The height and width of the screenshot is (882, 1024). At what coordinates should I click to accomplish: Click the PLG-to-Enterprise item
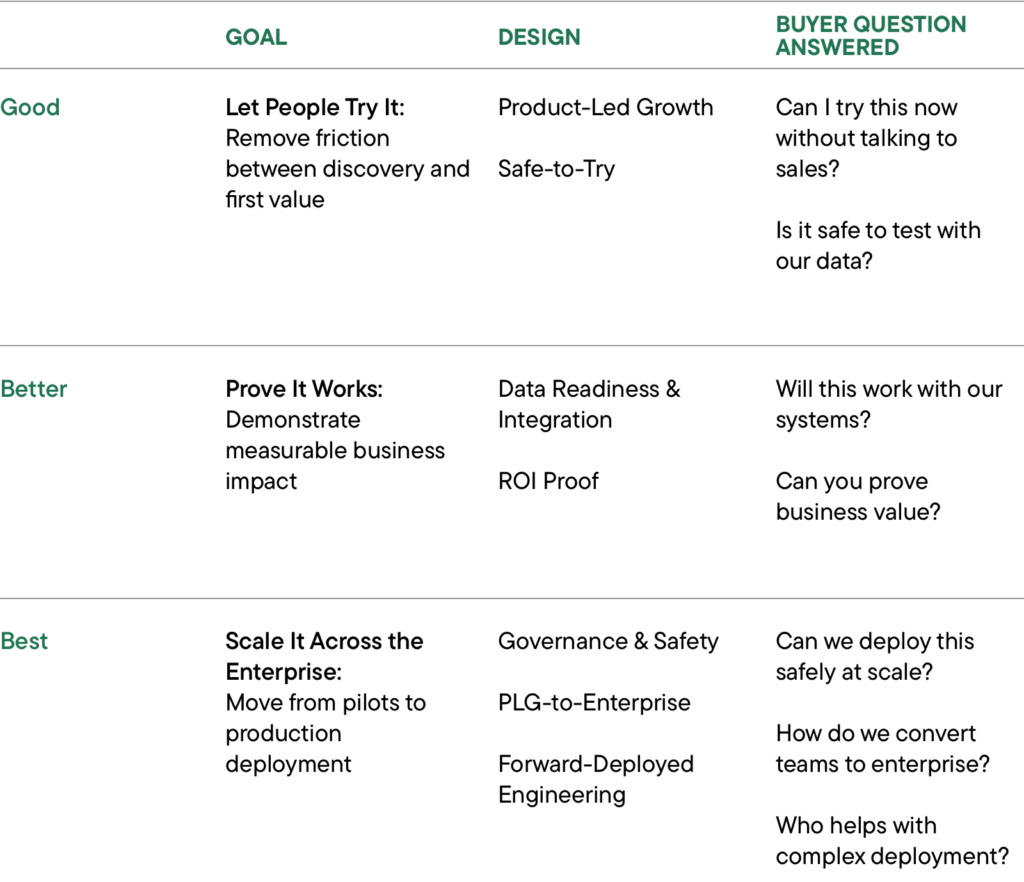(x=594, y=703)
